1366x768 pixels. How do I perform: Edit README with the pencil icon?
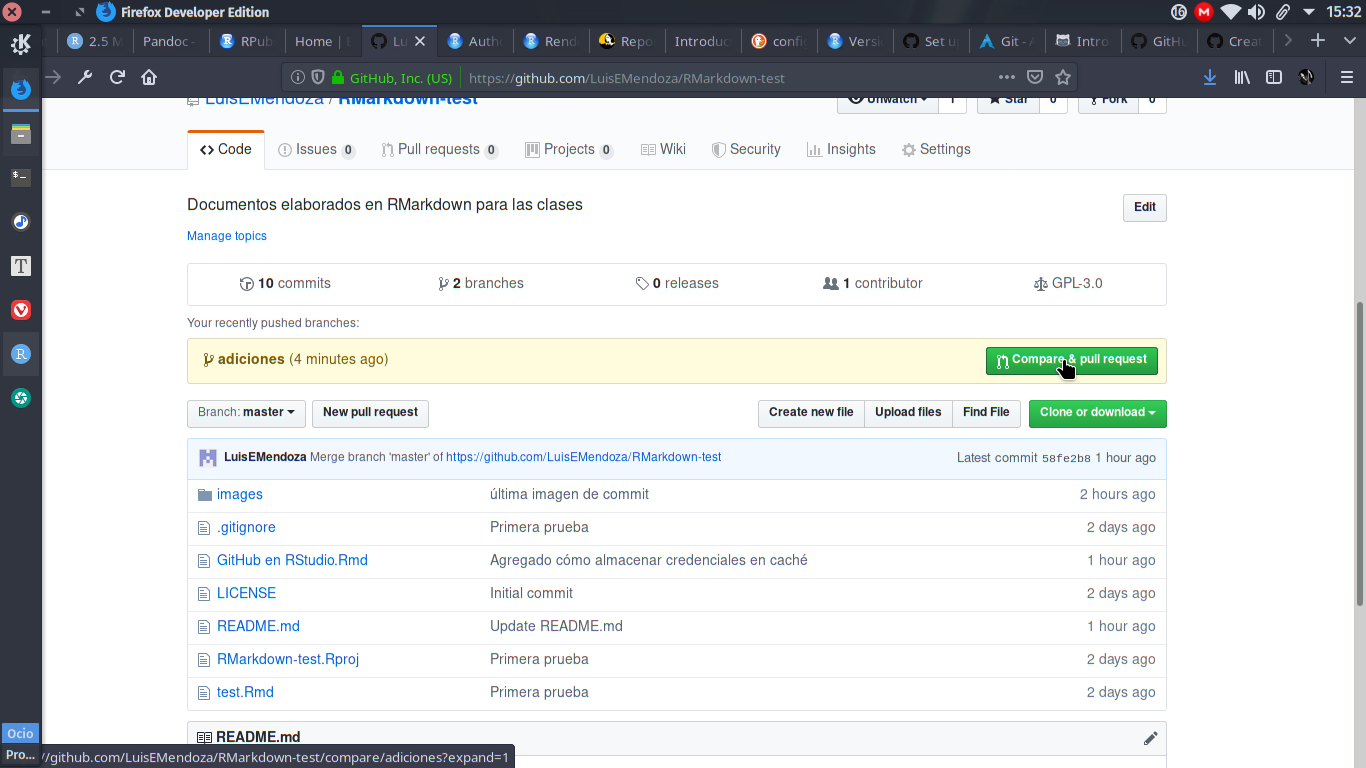1150,738
